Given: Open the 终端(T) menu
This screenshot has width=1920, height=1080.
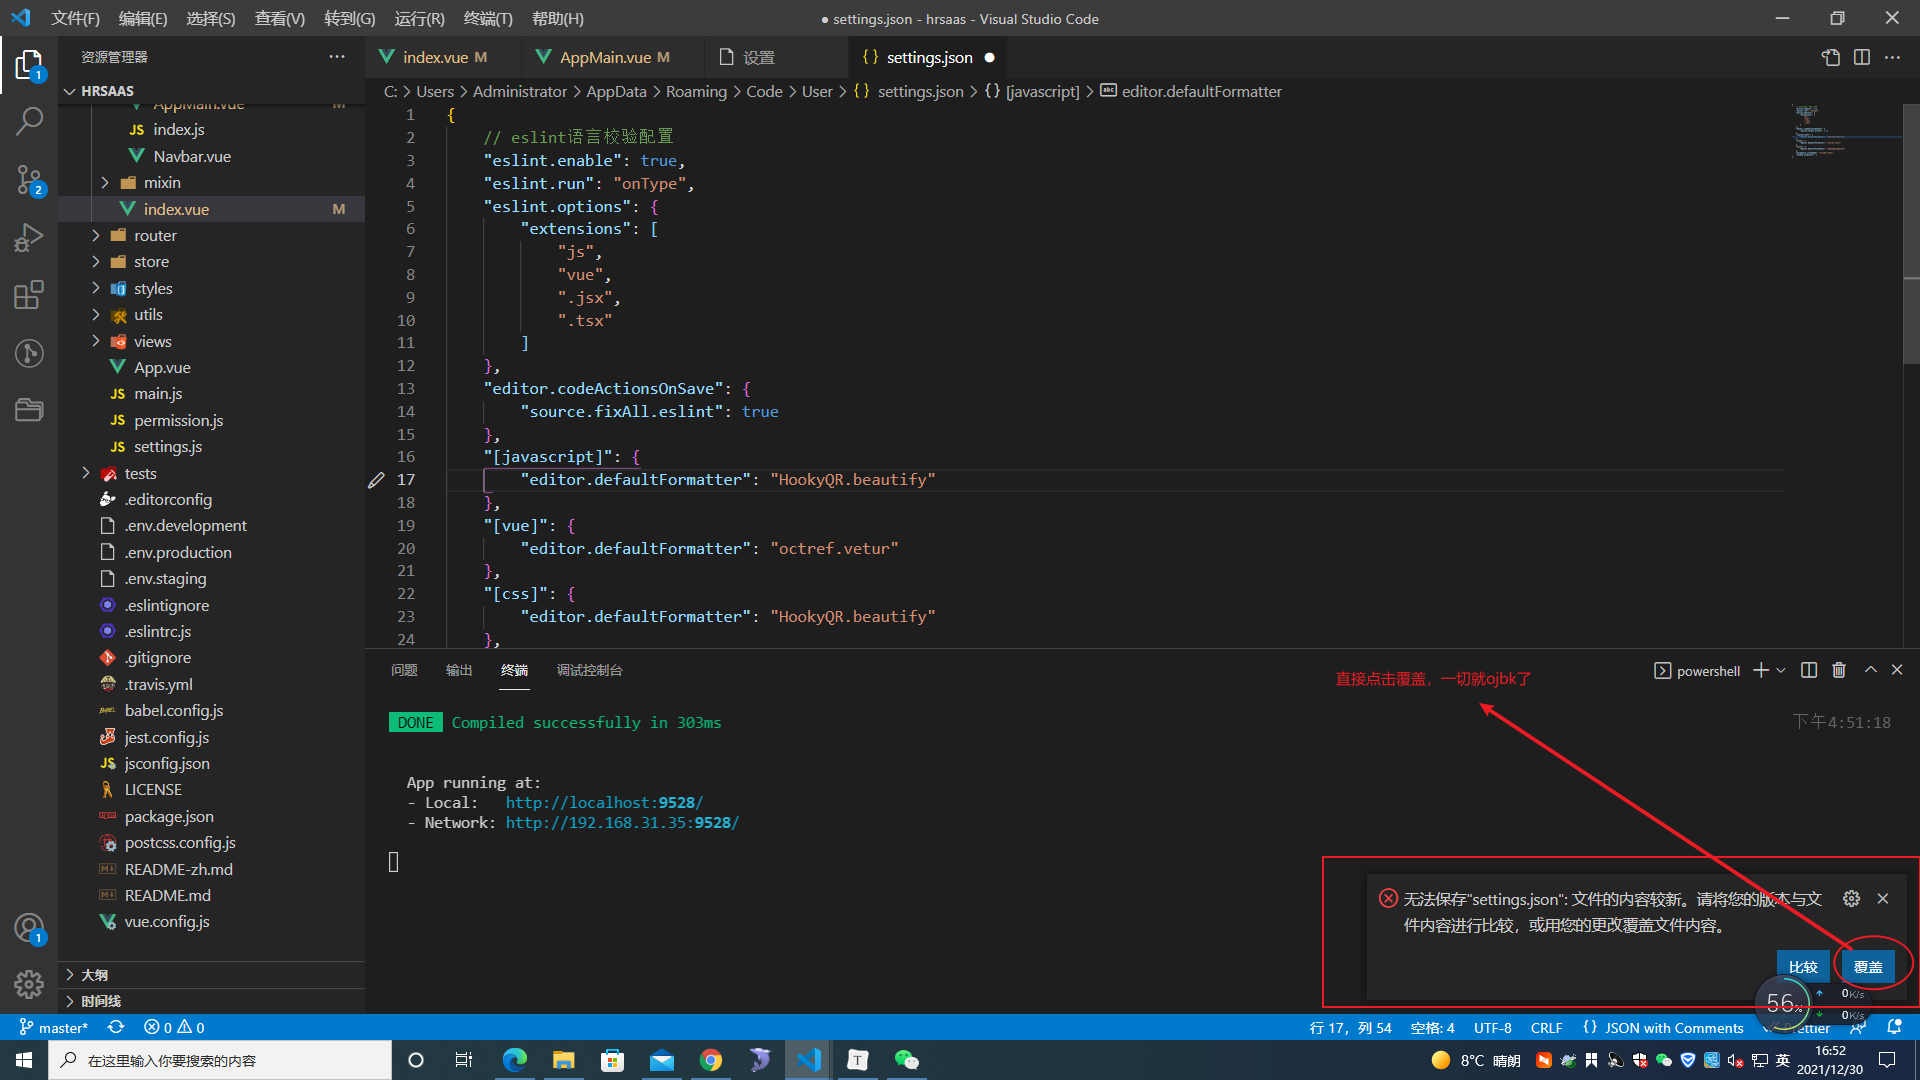Looking at the screenshot, I should (487, 18).
